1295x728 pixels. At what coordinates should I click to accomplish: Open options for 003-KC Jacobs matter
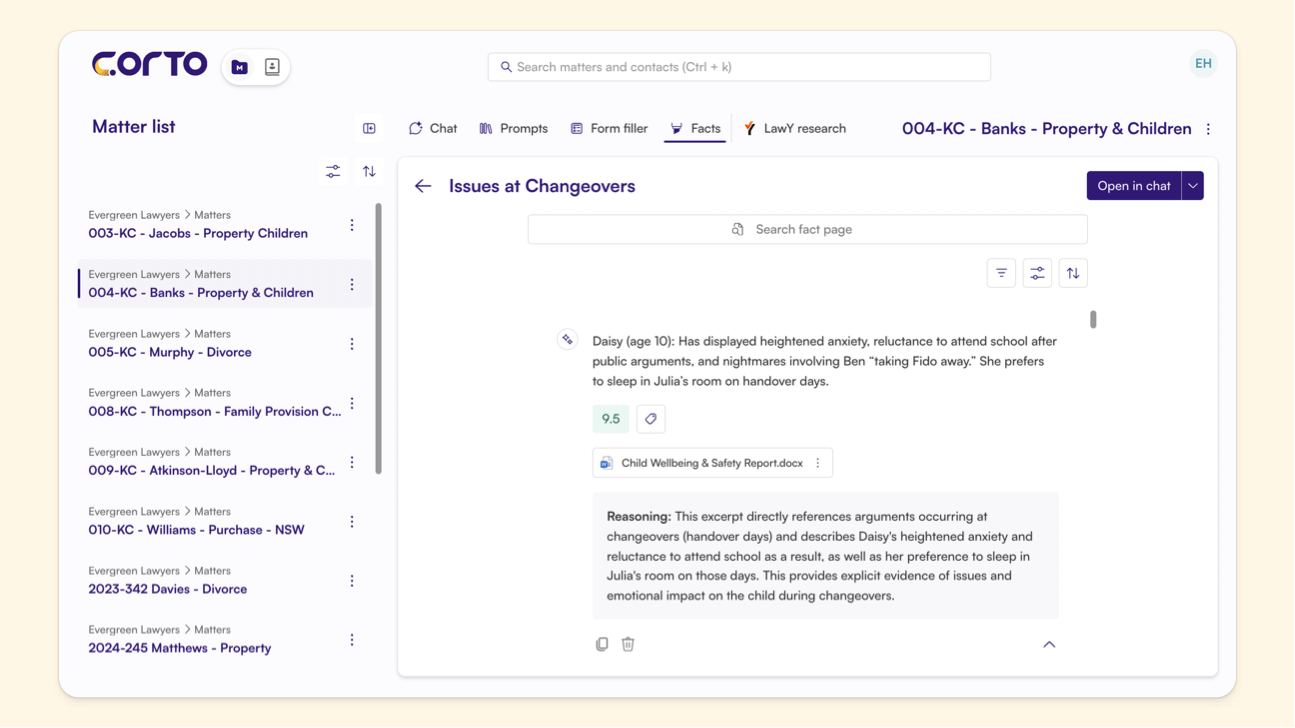[352, 225]
